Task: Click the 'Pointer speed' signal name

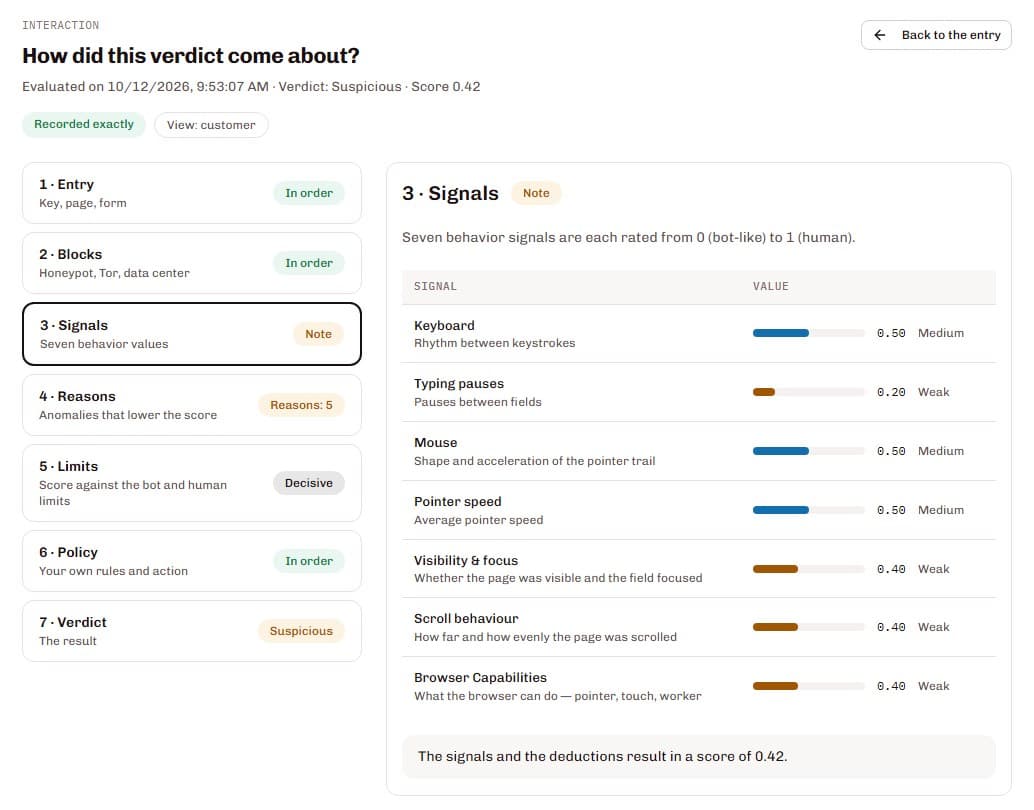Action: pos(458,501)
